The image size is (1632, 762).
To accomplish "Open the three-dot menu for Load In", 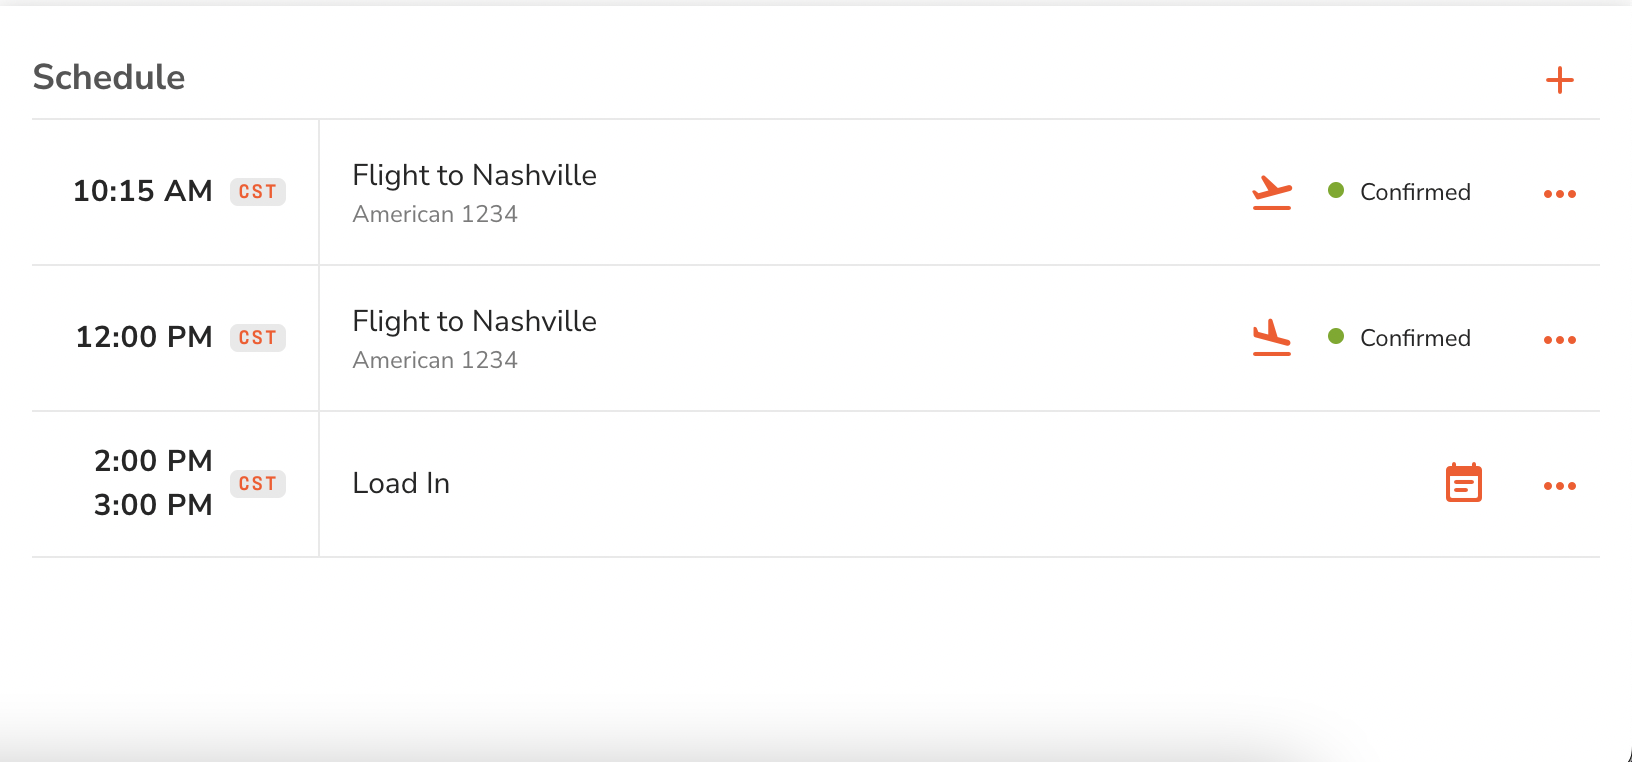I will (x=1559, y=486).
